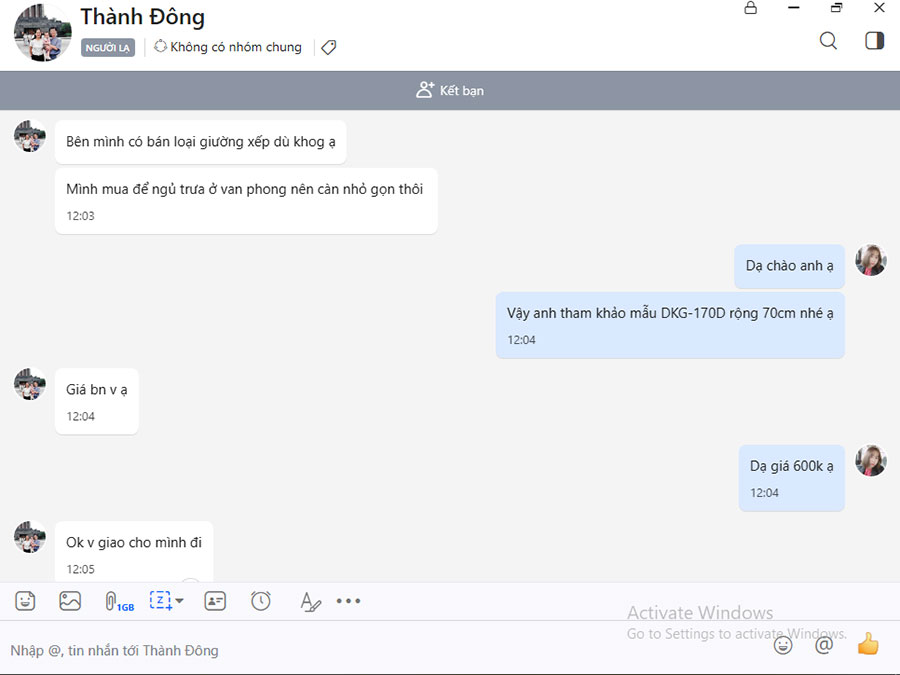Open the text formatting tool
This screenshot has height=675, width=900.
click(x=310, y=601)
